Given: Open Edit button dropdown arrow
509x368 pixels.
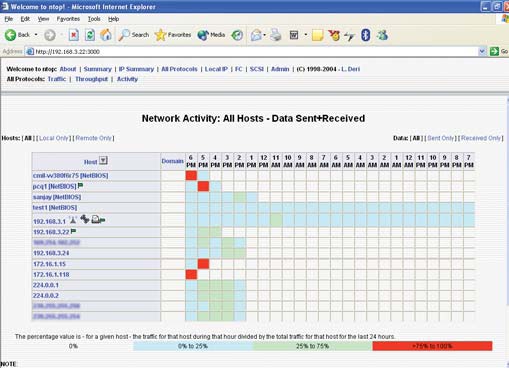Looking at the screenshot, I should click(305, 35).
